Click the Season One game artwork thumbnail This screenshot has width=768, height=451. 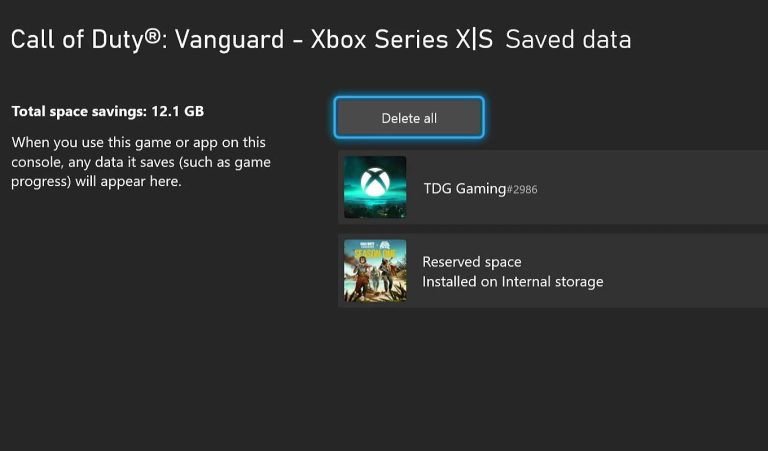[375, 270]
